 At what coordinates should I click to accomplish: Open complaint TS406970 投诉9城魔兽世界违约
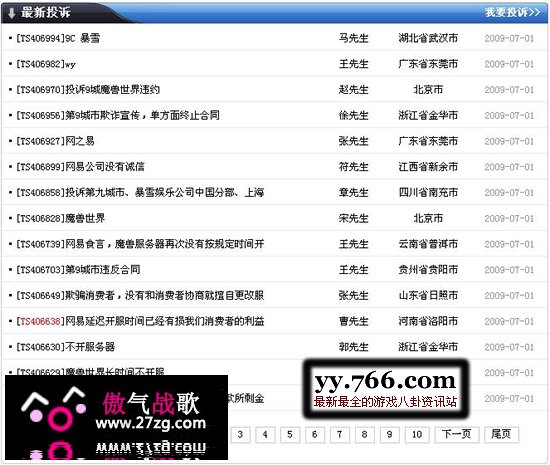(88, 90)
